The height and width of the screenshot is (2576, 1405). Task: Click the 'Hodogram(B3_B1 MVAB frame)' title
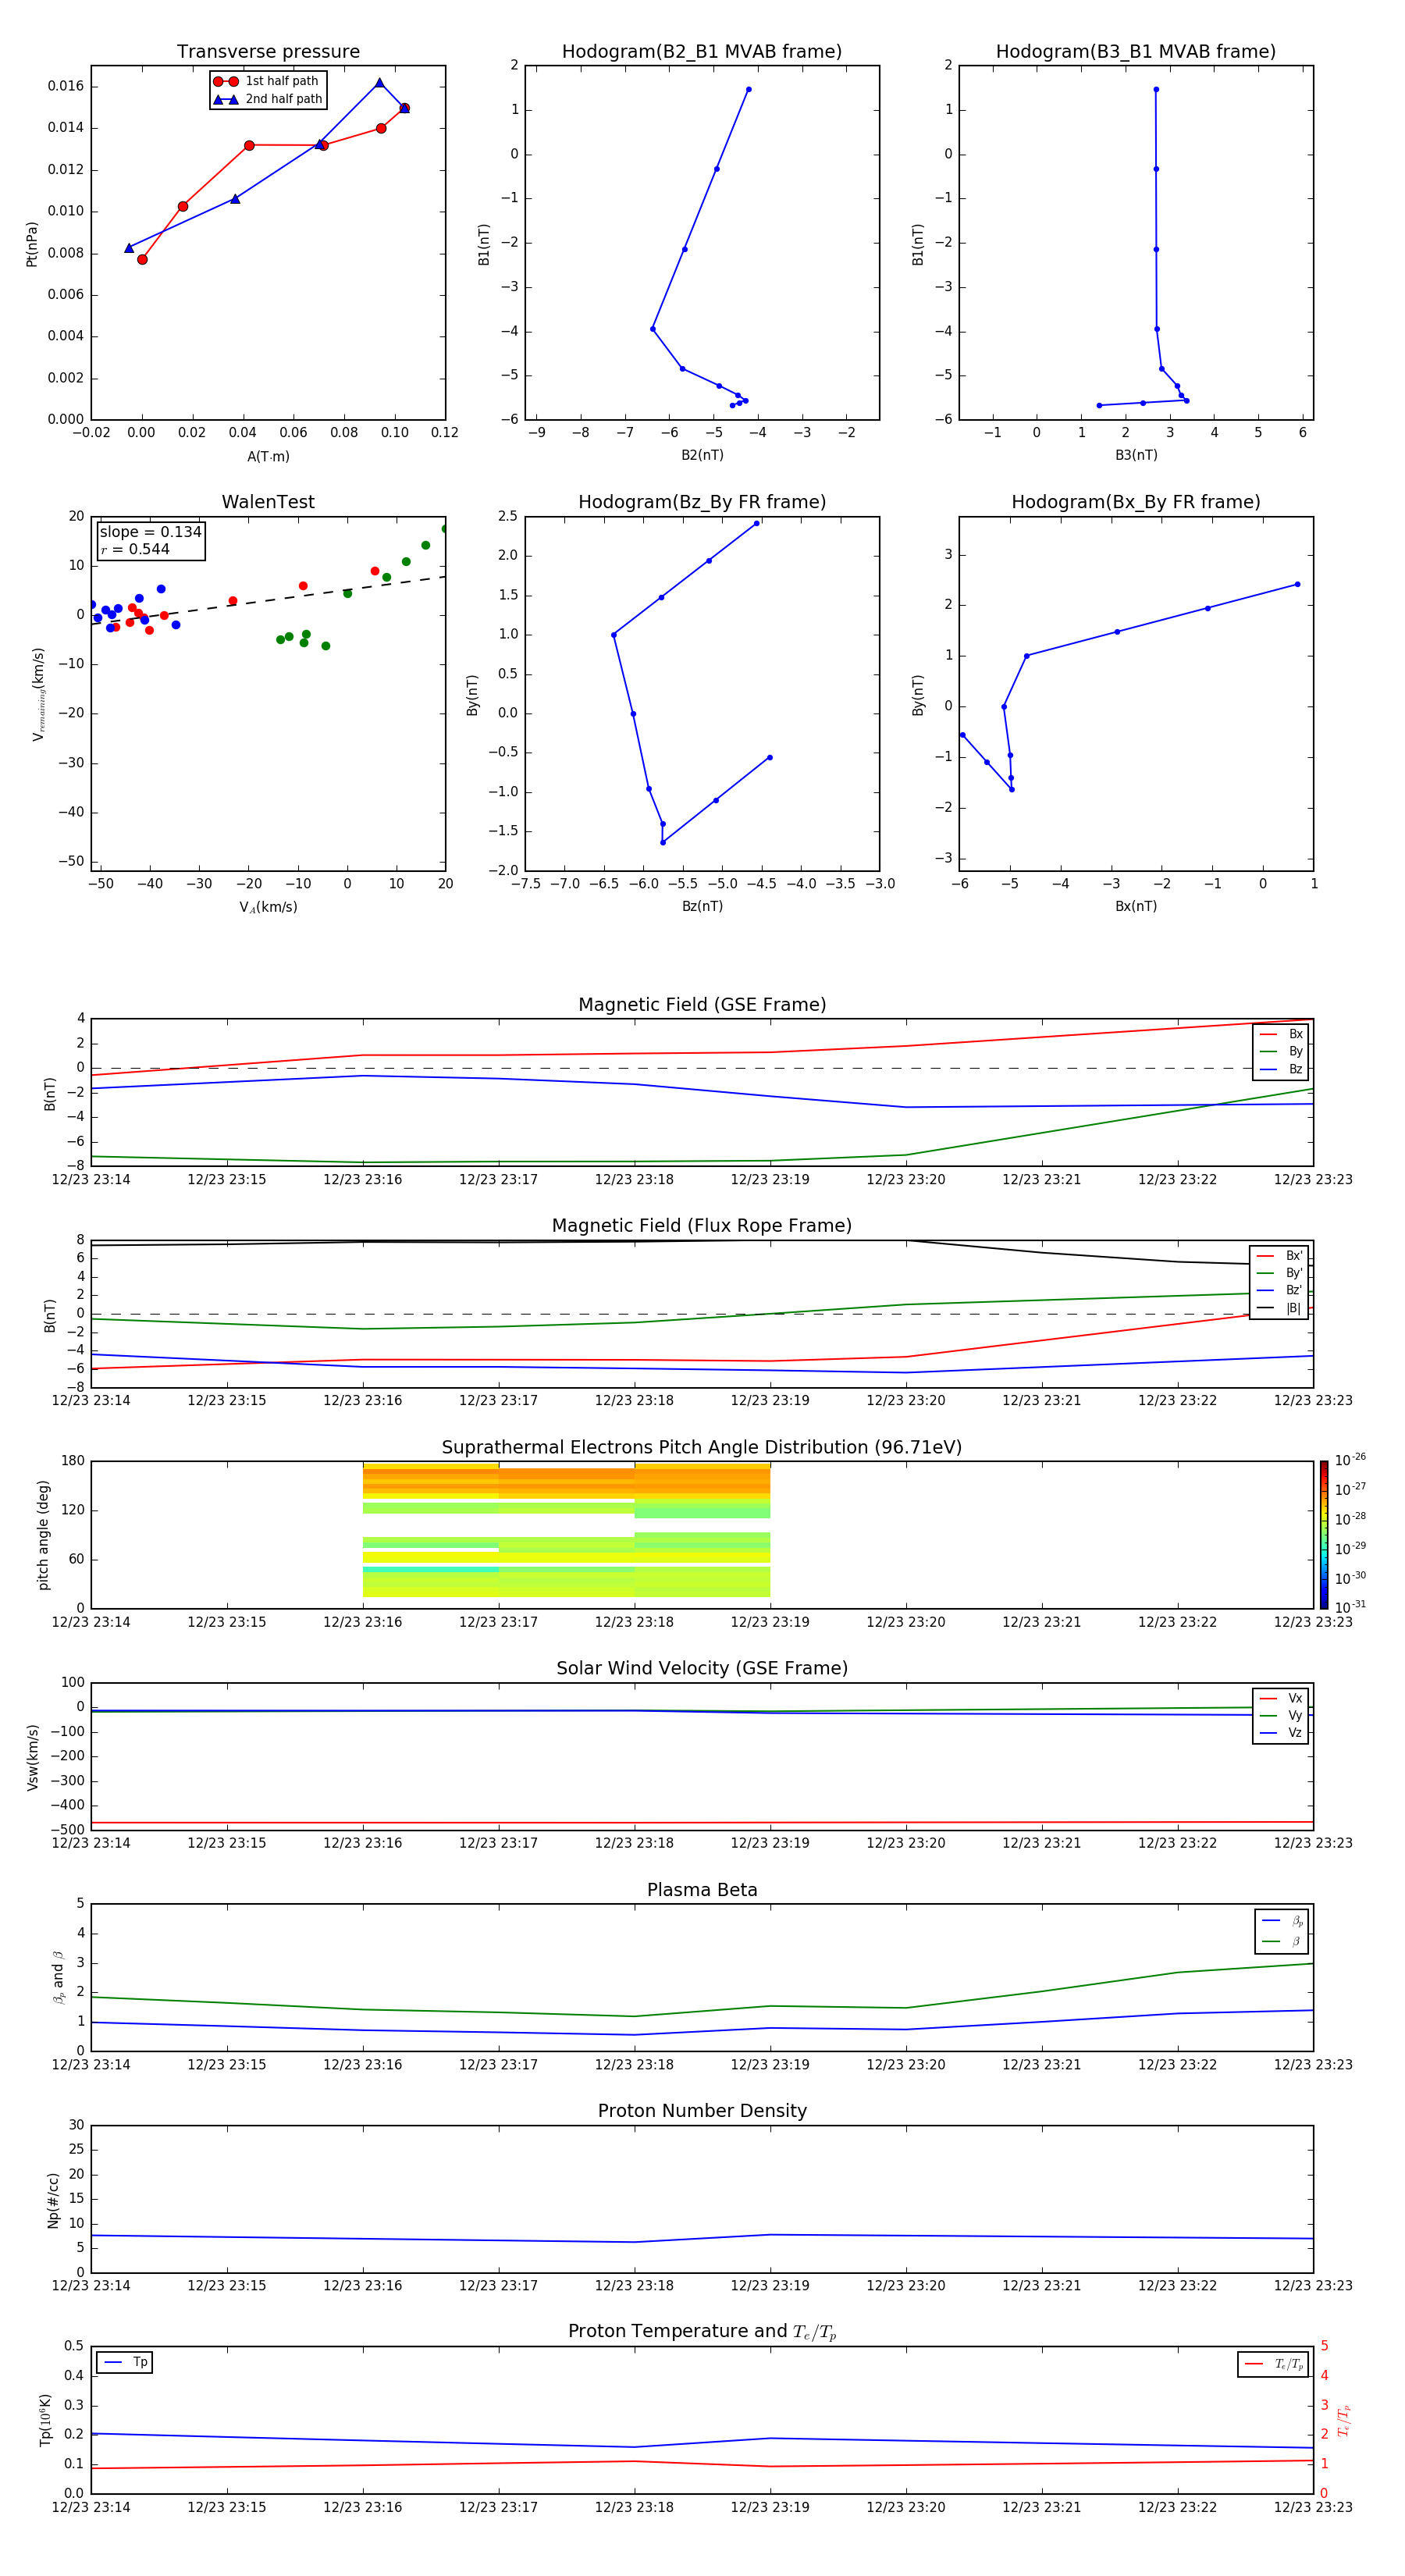point(1136,51)
